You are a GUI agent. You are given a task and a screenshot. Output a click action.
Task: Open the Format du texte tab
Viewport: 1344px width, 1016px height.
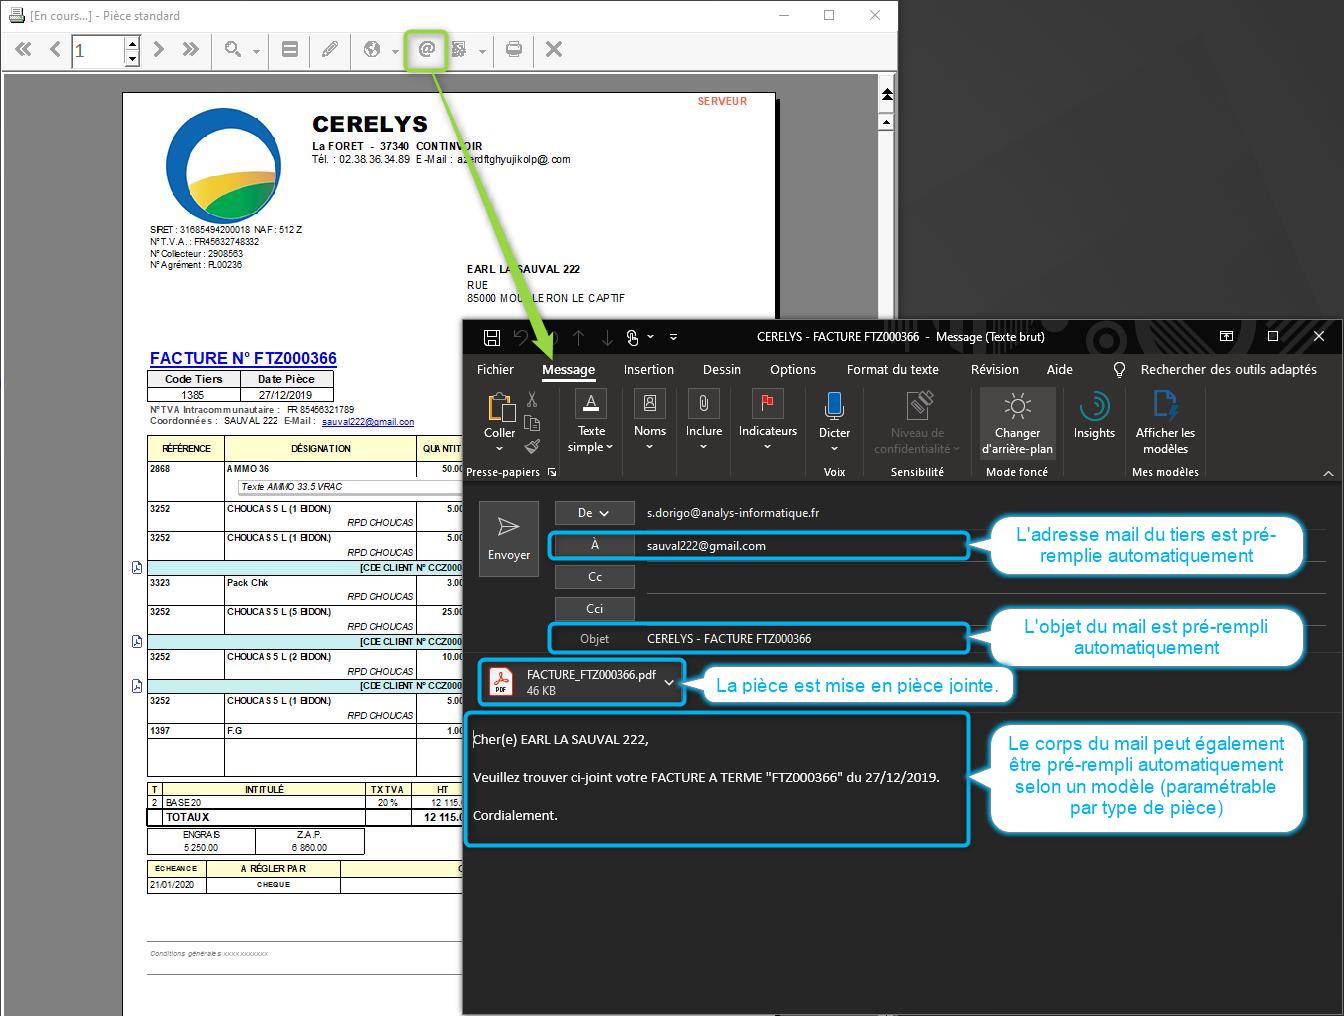pos(892,369)
